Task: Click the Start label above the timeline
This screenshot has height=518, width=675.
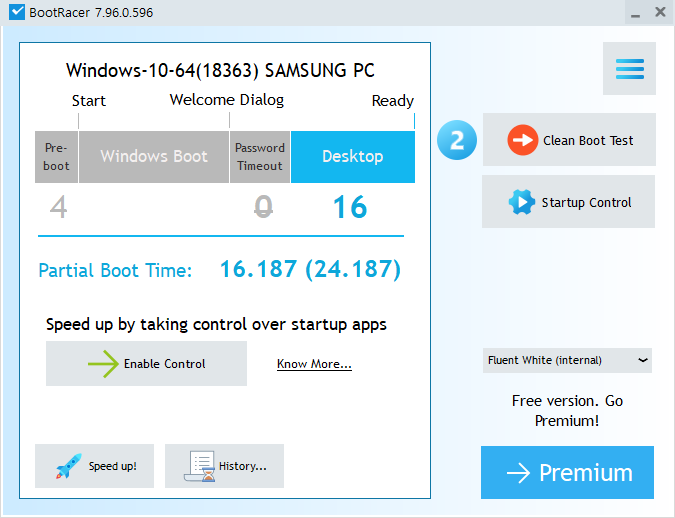Action: click(89, 101)
